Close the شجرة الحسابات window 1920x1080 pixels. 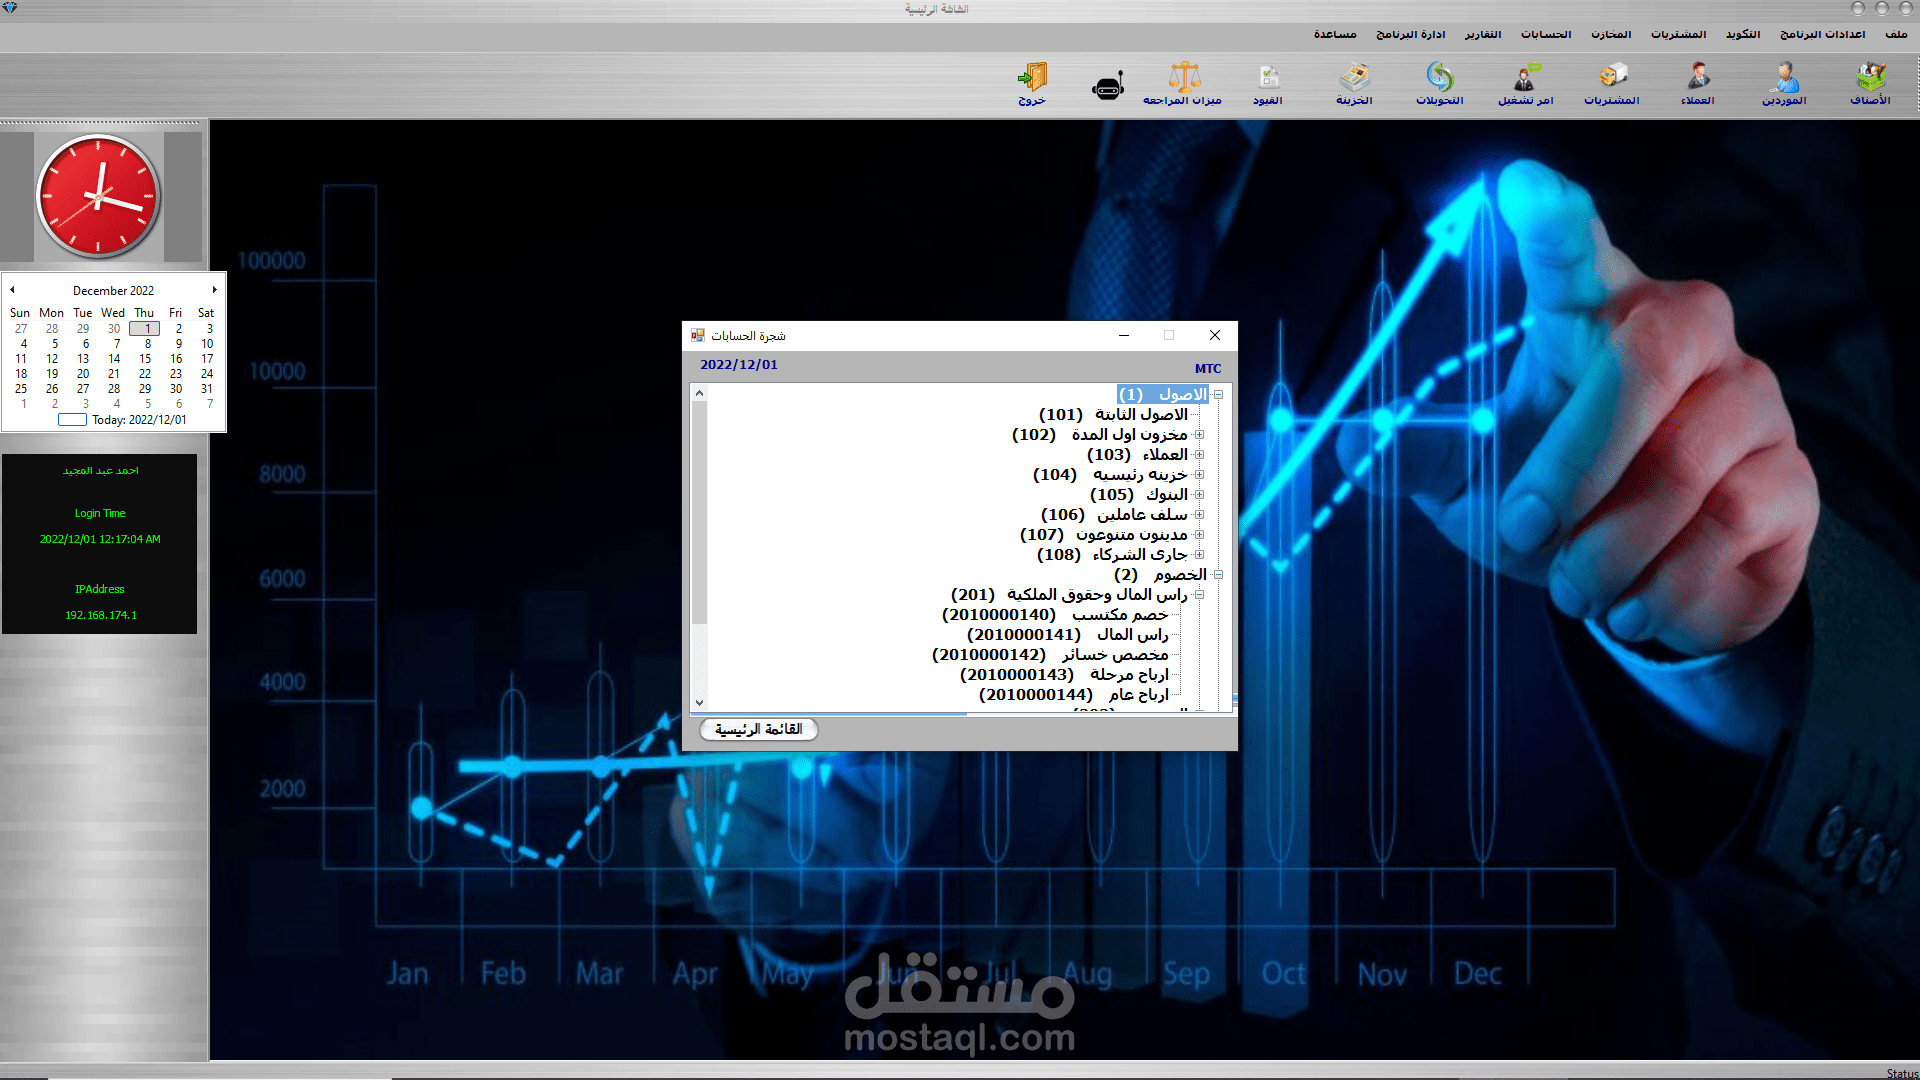coord(1214,335)
